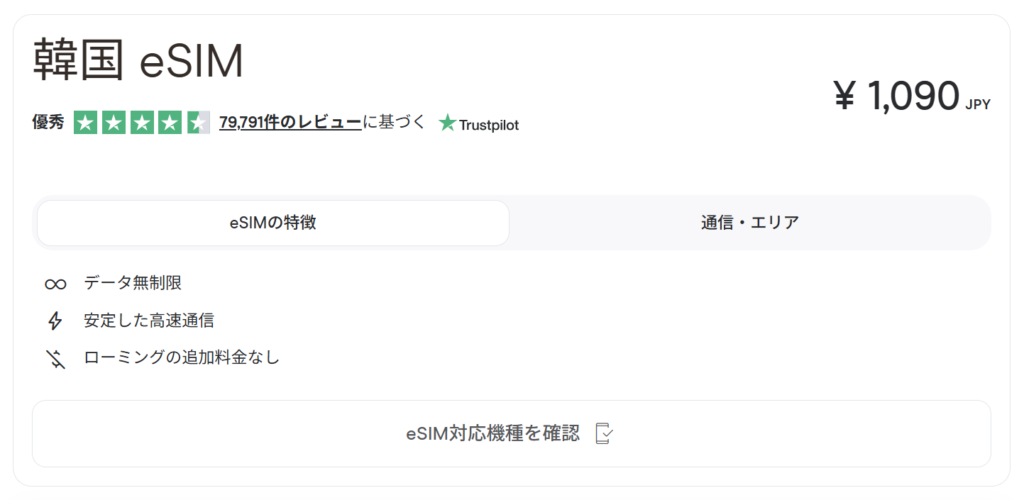Click the first green rating star
This screenshot has width=1024, height=500.
[85, 123]
